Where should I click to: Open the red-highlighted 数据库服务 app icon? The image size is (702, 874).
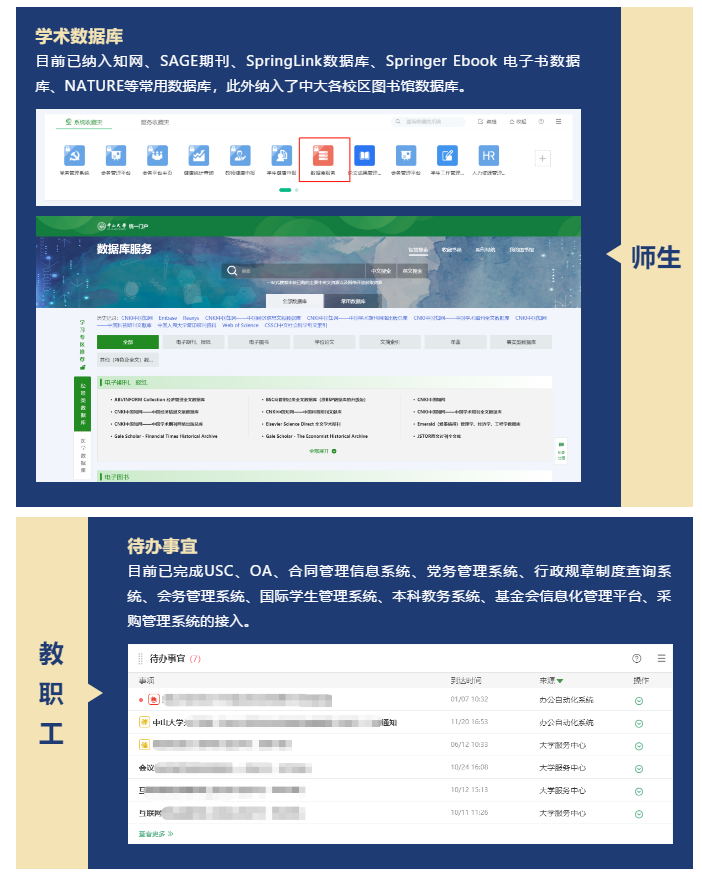tap(324, 157)
